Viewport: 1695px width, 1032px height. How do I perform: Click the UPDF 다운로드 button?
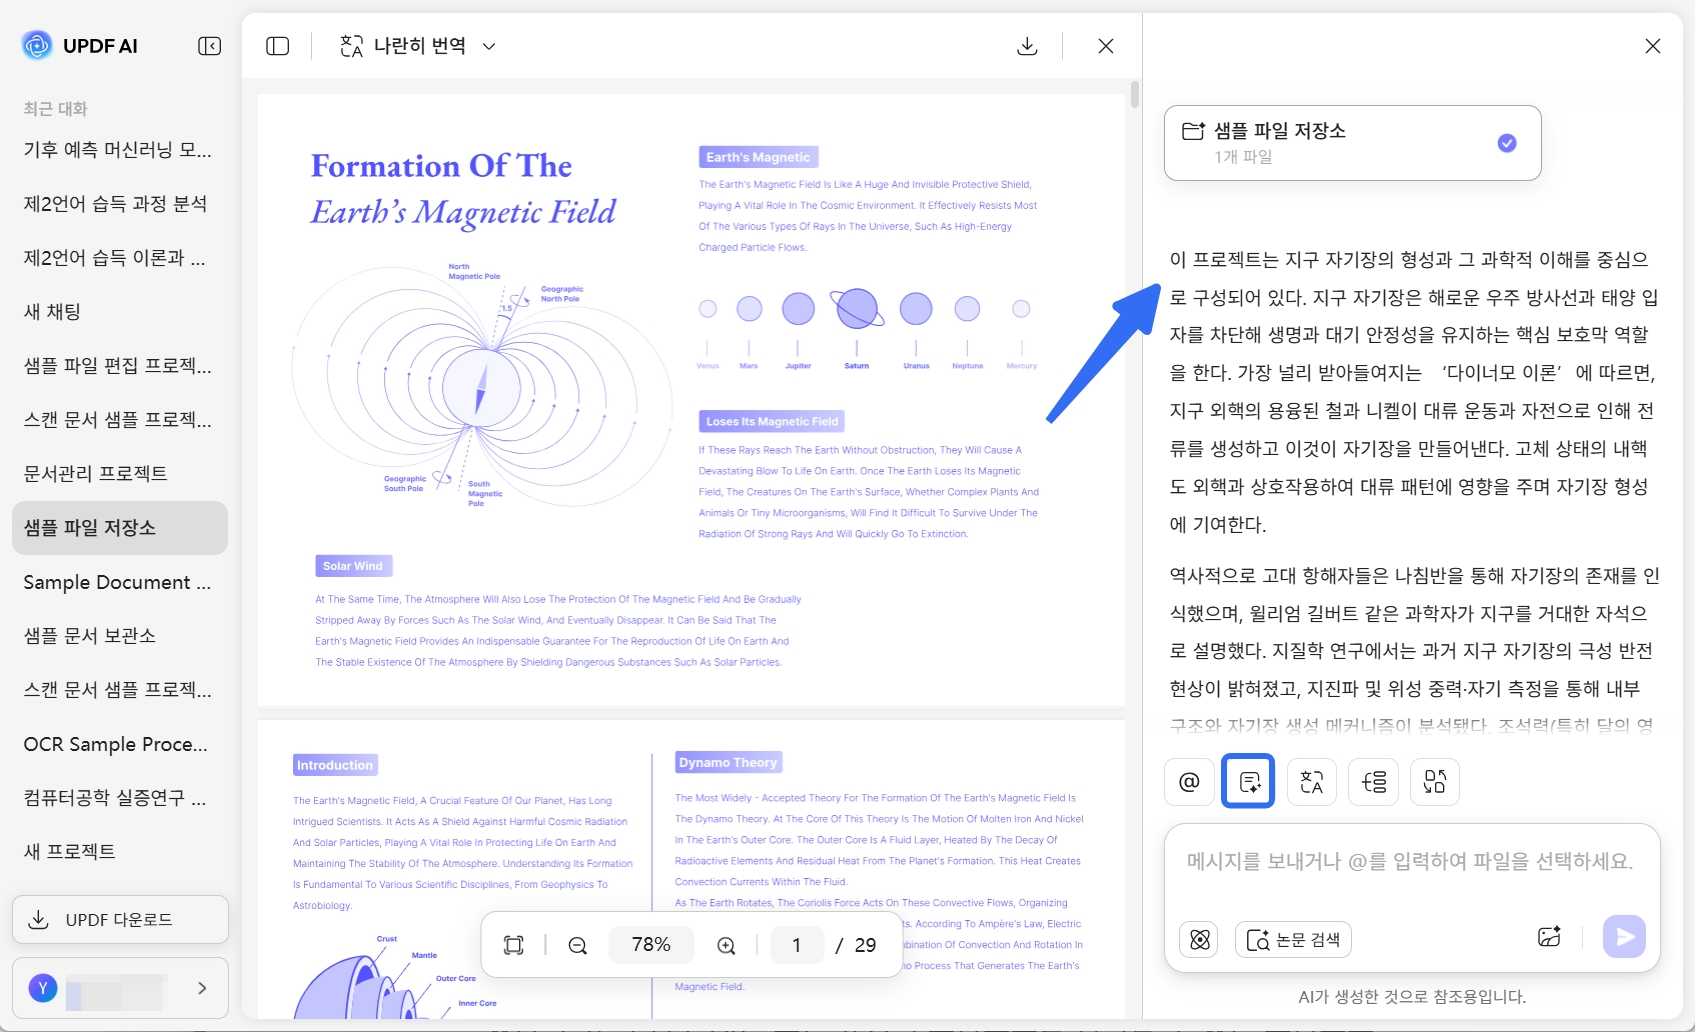coord(120,919)
